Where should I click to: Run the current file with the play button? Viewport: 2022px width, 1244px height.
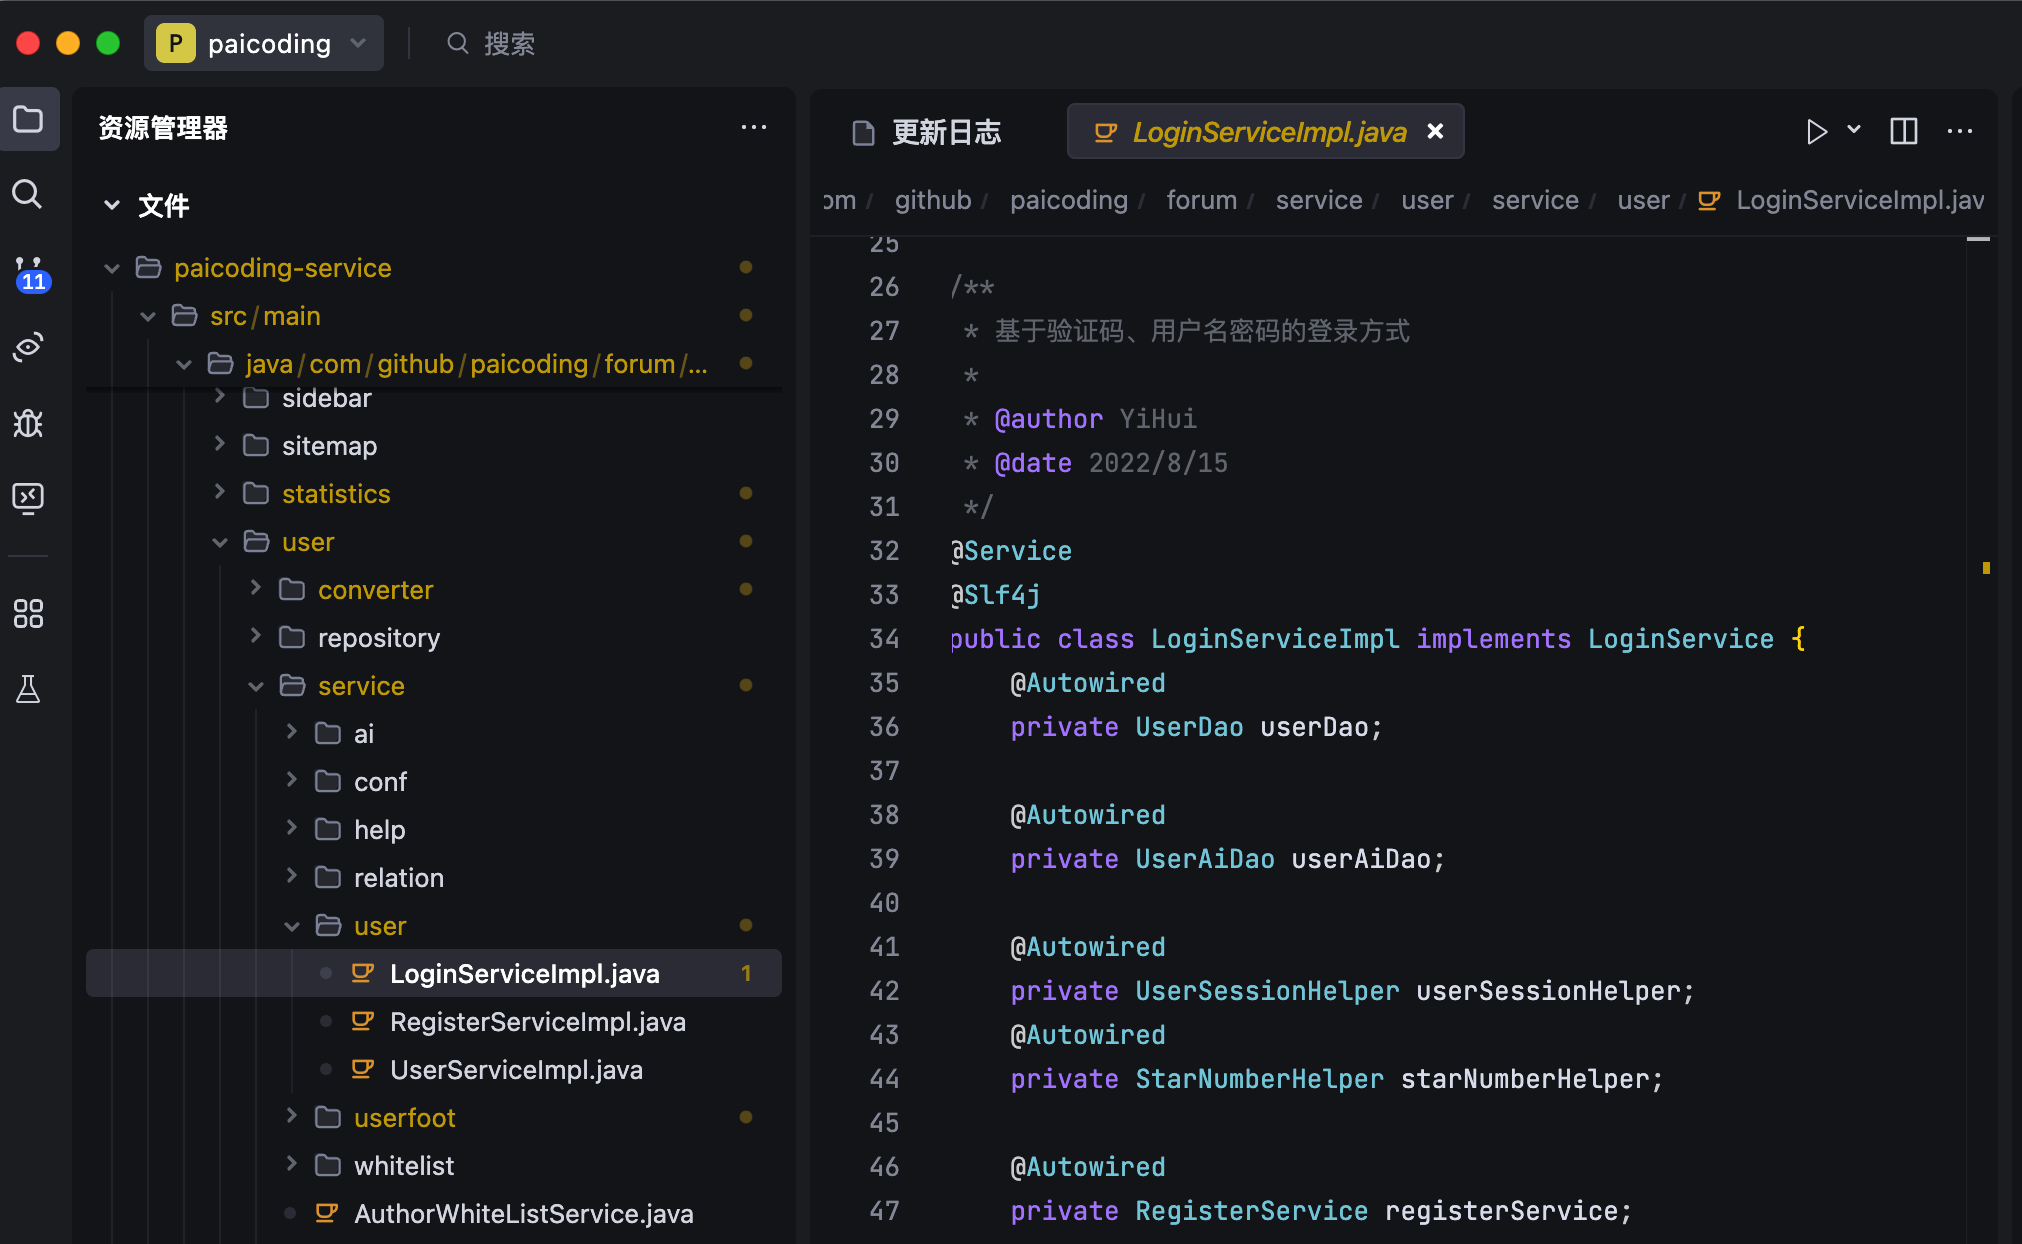click(x=1817, y=131)
